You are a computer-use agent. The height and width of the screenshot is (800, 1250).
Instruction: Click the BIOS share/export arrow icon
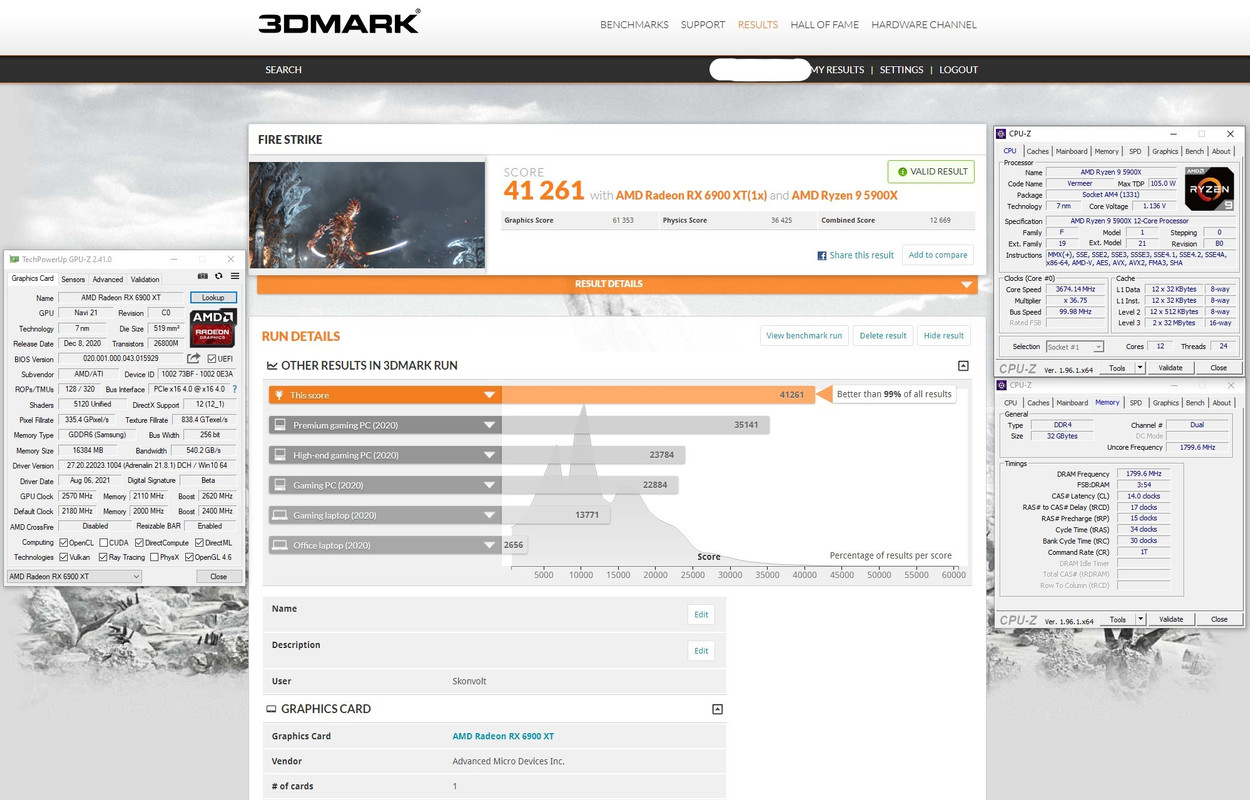point(194,359)
